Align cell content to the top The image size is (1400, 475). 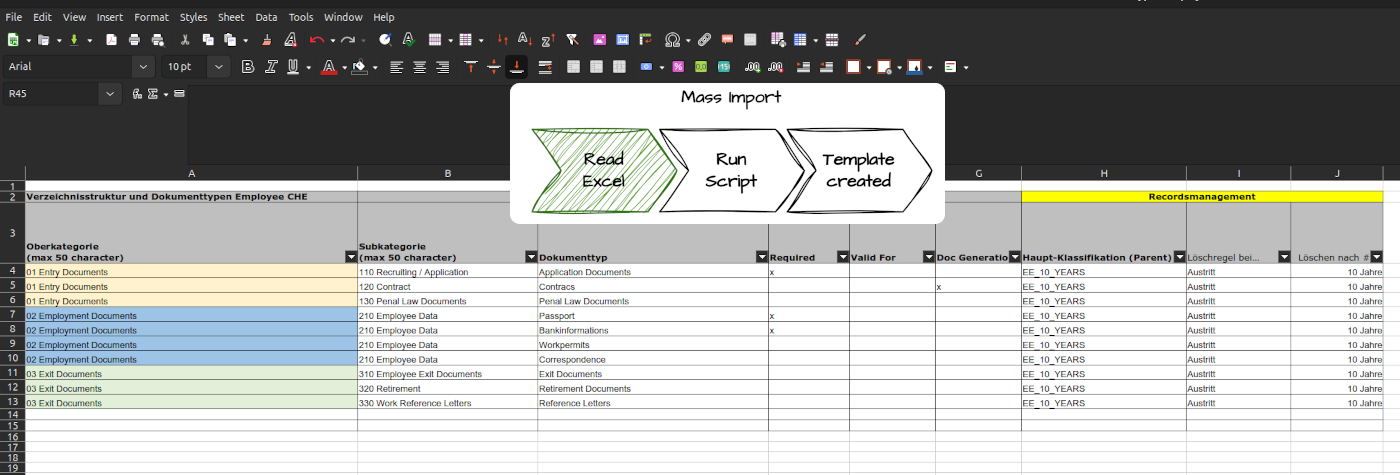pos(471,67)
